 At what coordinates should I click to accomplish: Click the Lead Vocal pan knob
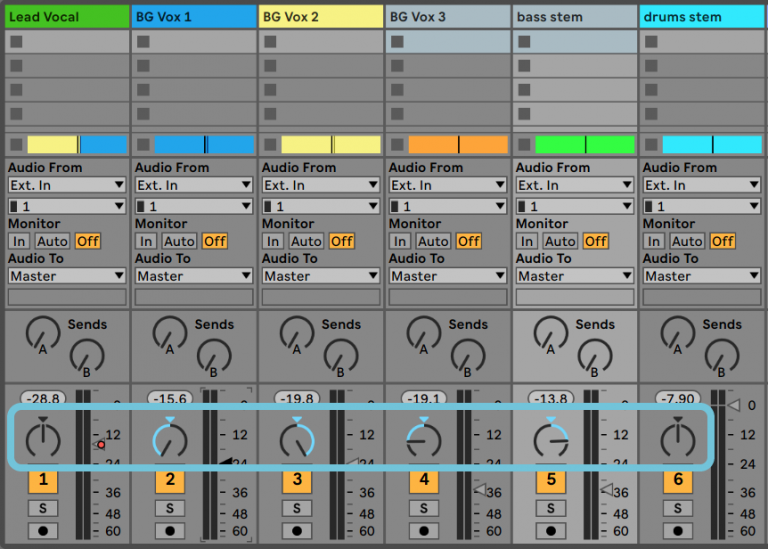pyautogui.click(x=43, y=440)
